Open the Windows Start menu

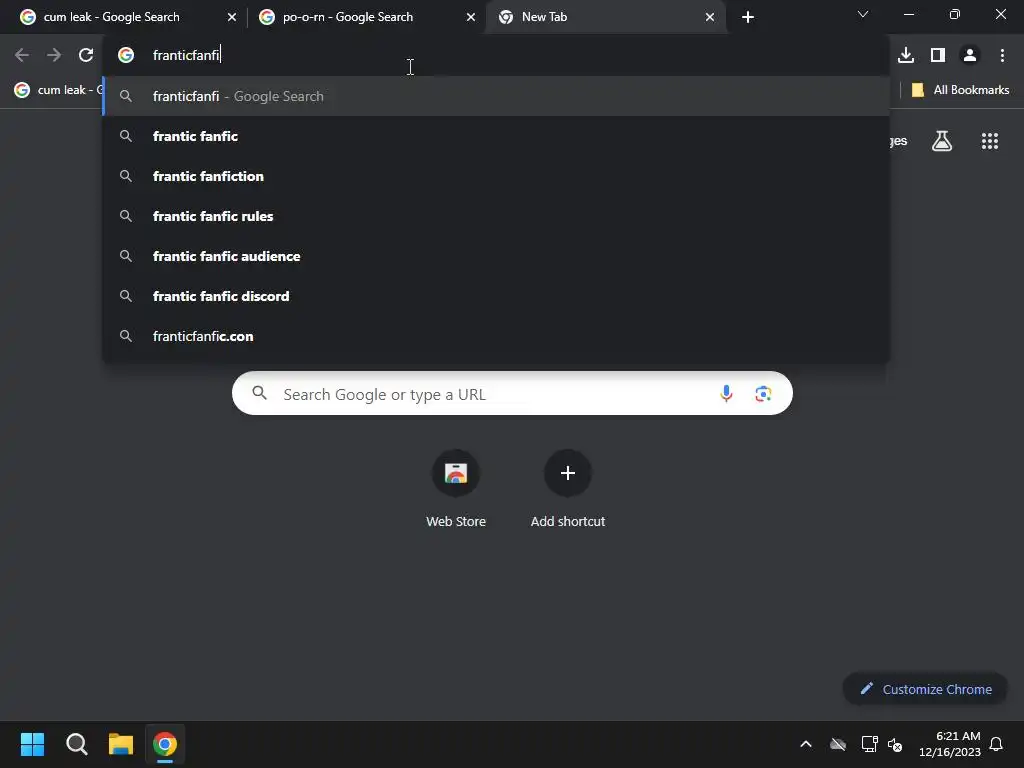pyautogui.click(x=32, y=744)
